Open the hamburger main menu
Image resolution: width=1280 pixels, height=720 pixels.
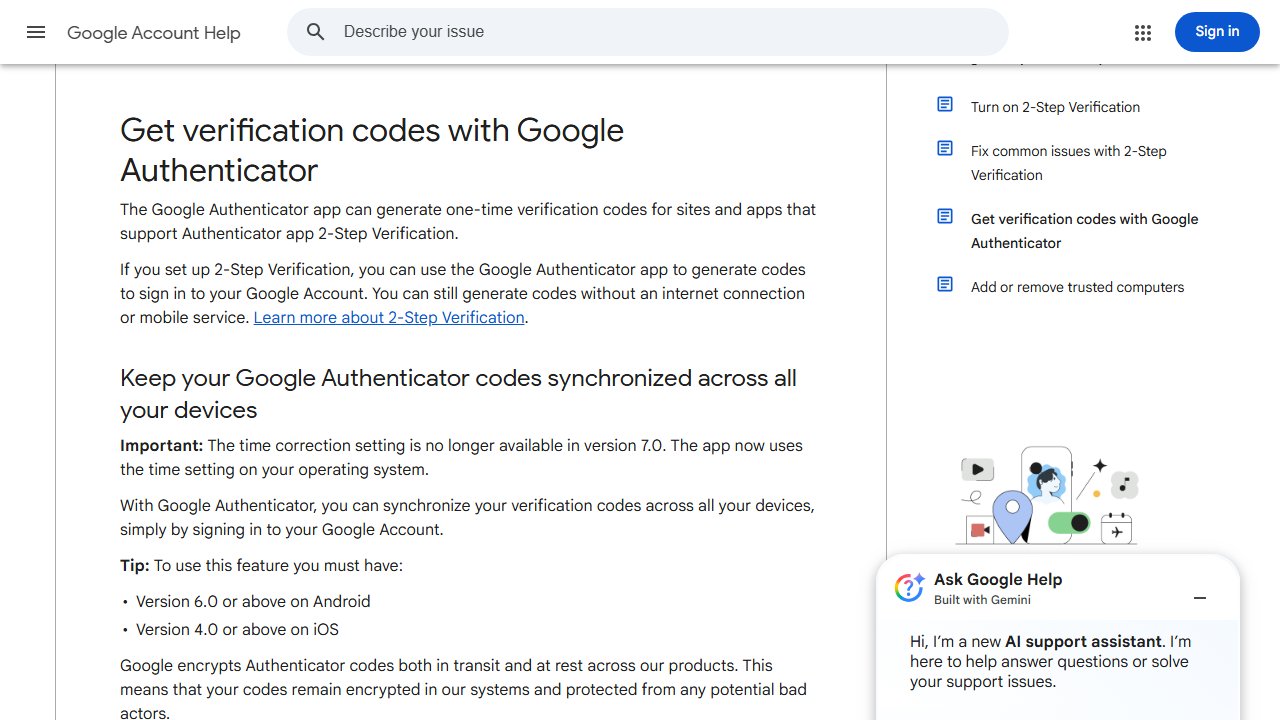tap(36, 32)
